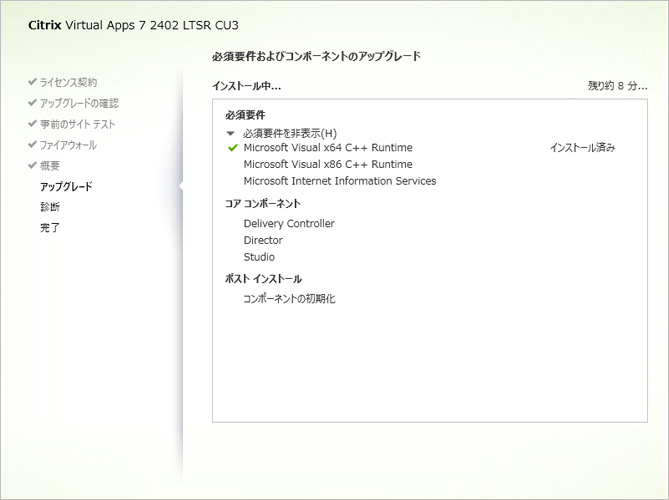Click the checkmark beside 事前のサイト テスト

[x=32, y=124]
